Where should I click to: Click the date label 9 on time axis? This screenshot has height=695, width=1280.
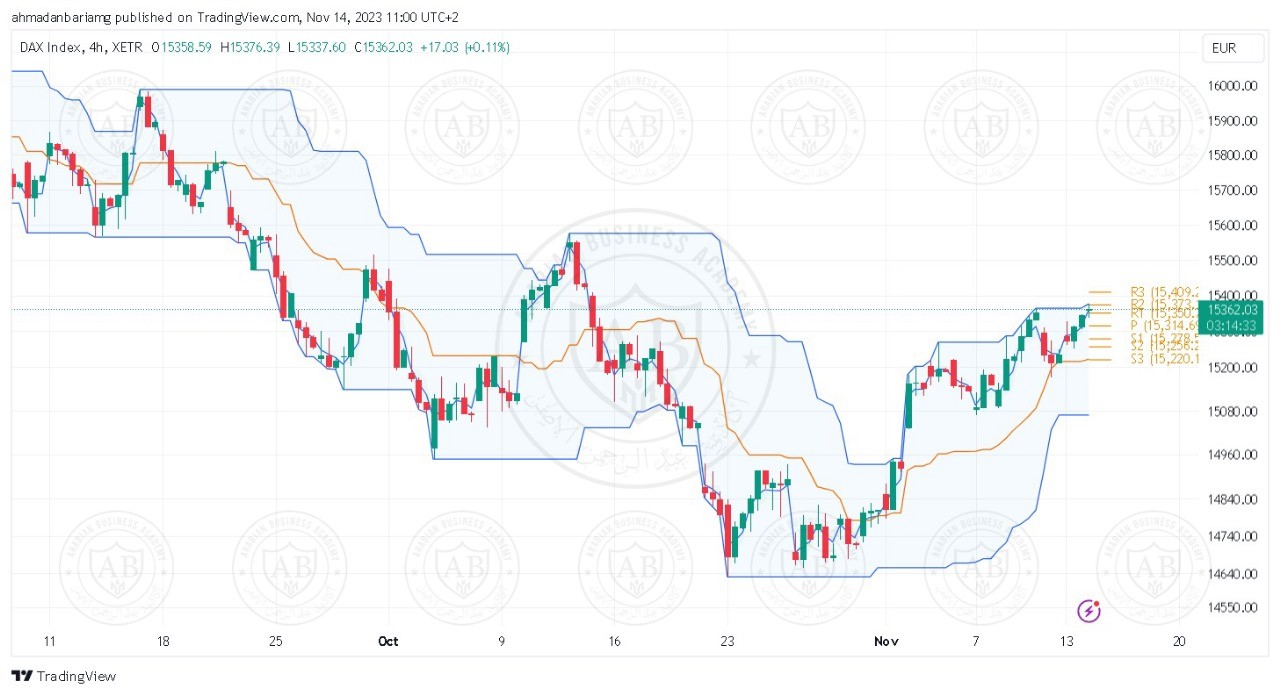(x=502, y=641)
